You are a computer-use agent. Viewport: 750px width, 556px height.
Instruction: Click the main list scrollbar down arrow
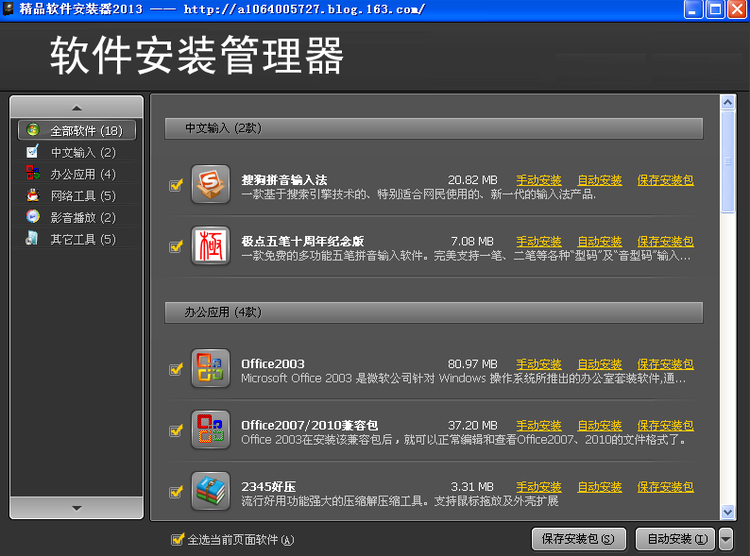tap(728, 512)
